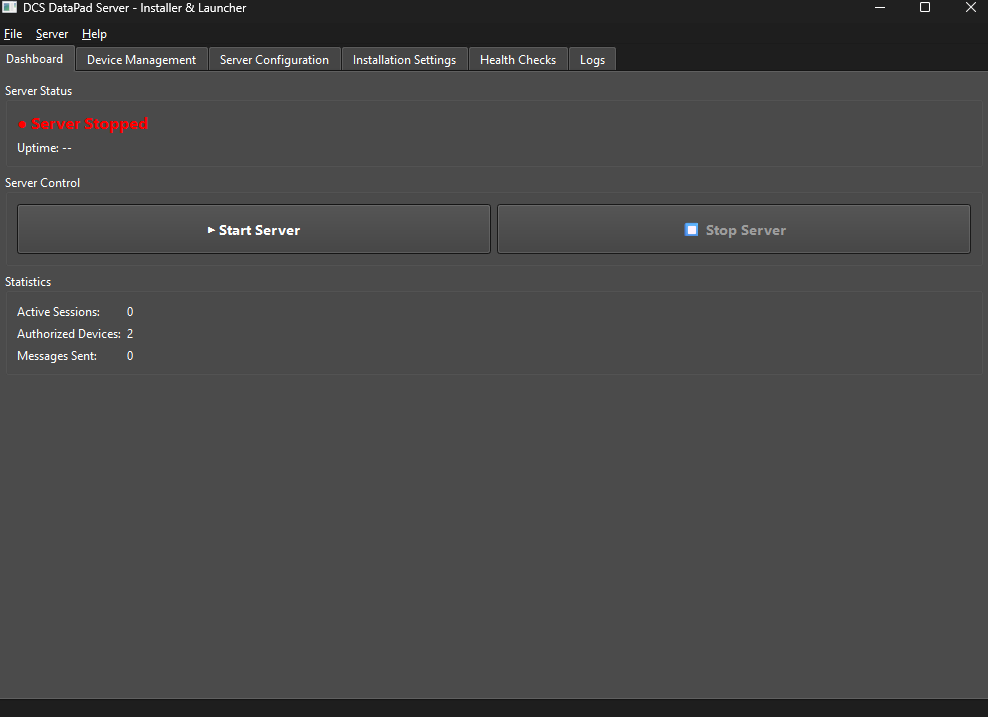Viewport: 988px width, 717px height.
Task: Open the File menu
Action: coord(13,34)
